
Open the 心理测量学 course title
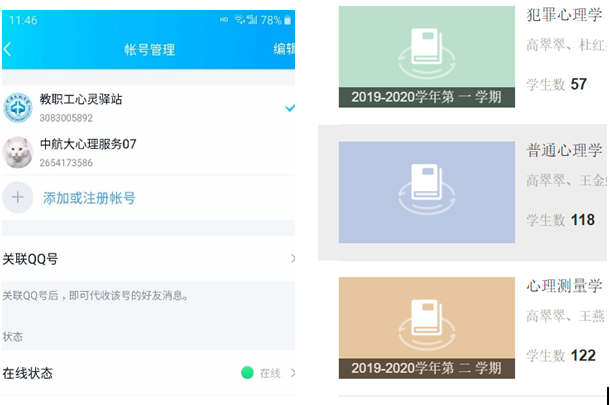[564, 287]
